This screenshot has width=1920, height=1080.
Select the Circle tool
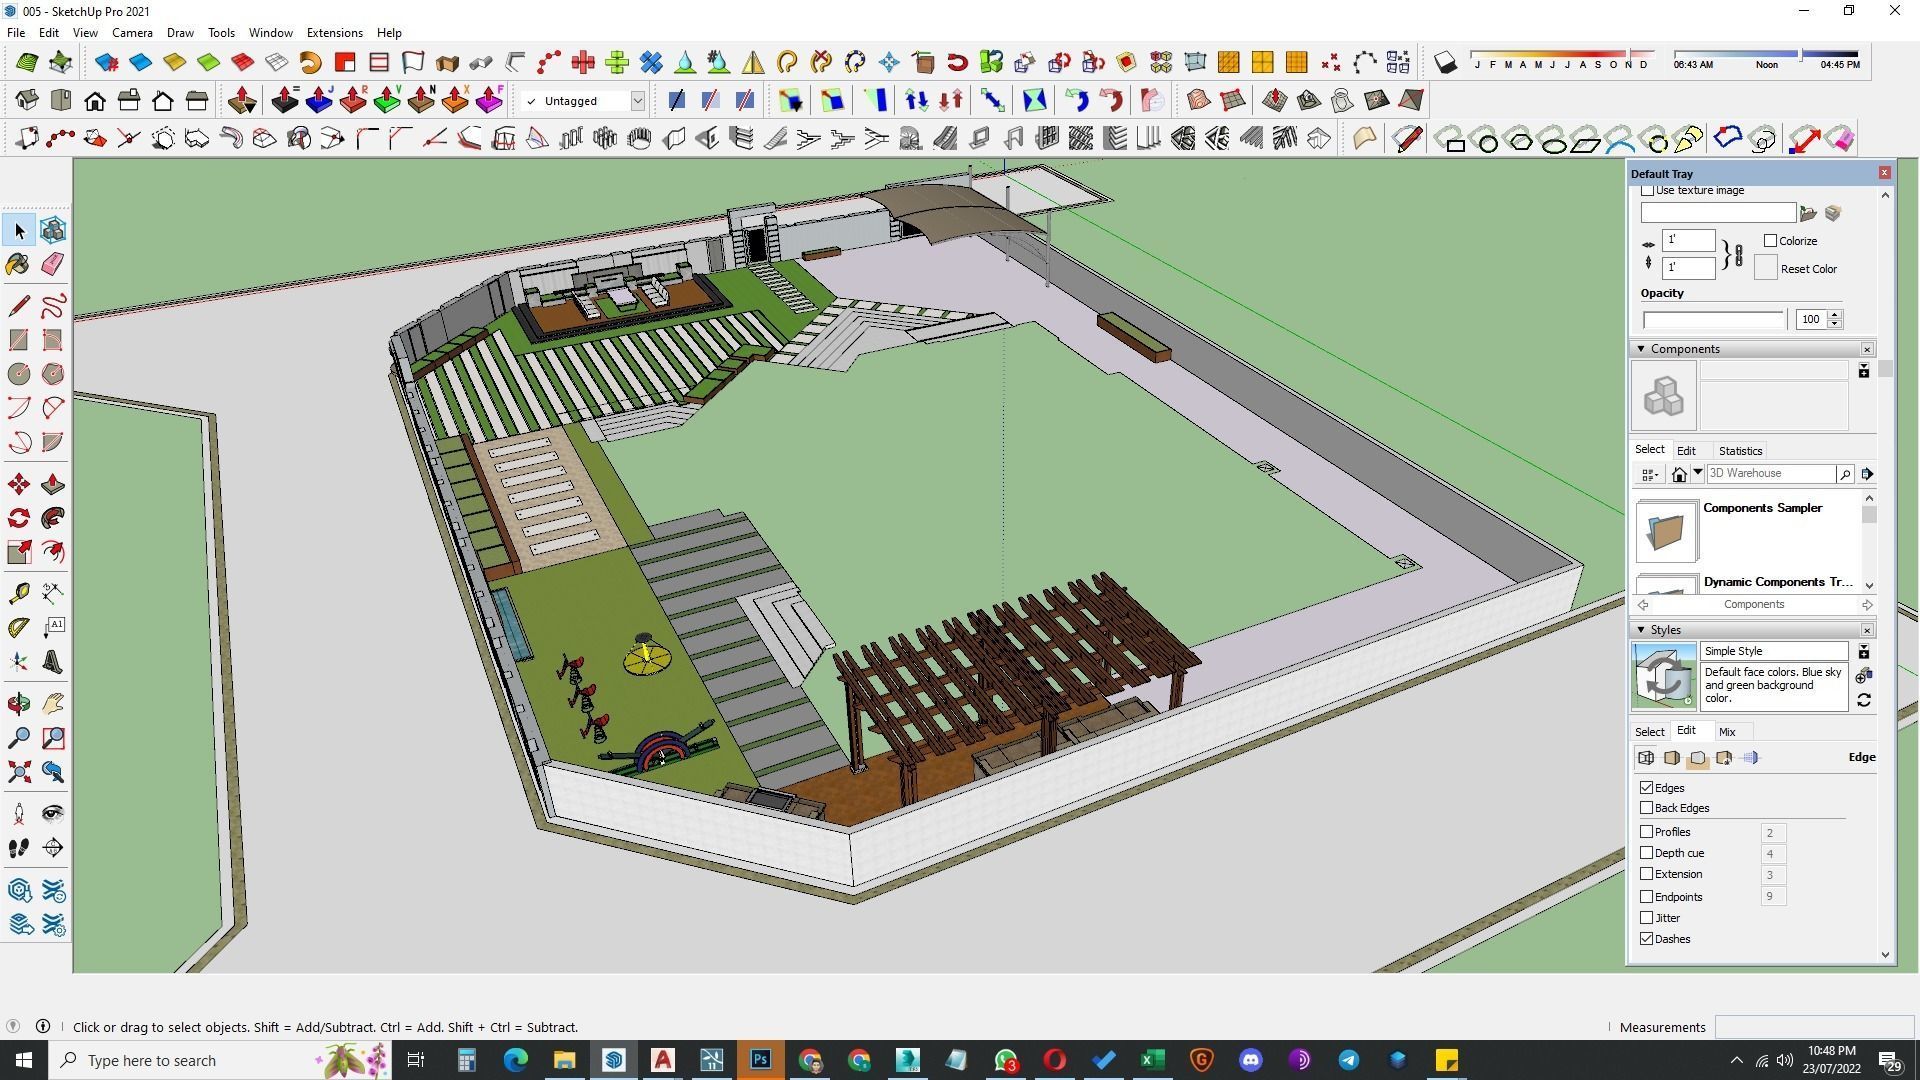click(19, 374)
